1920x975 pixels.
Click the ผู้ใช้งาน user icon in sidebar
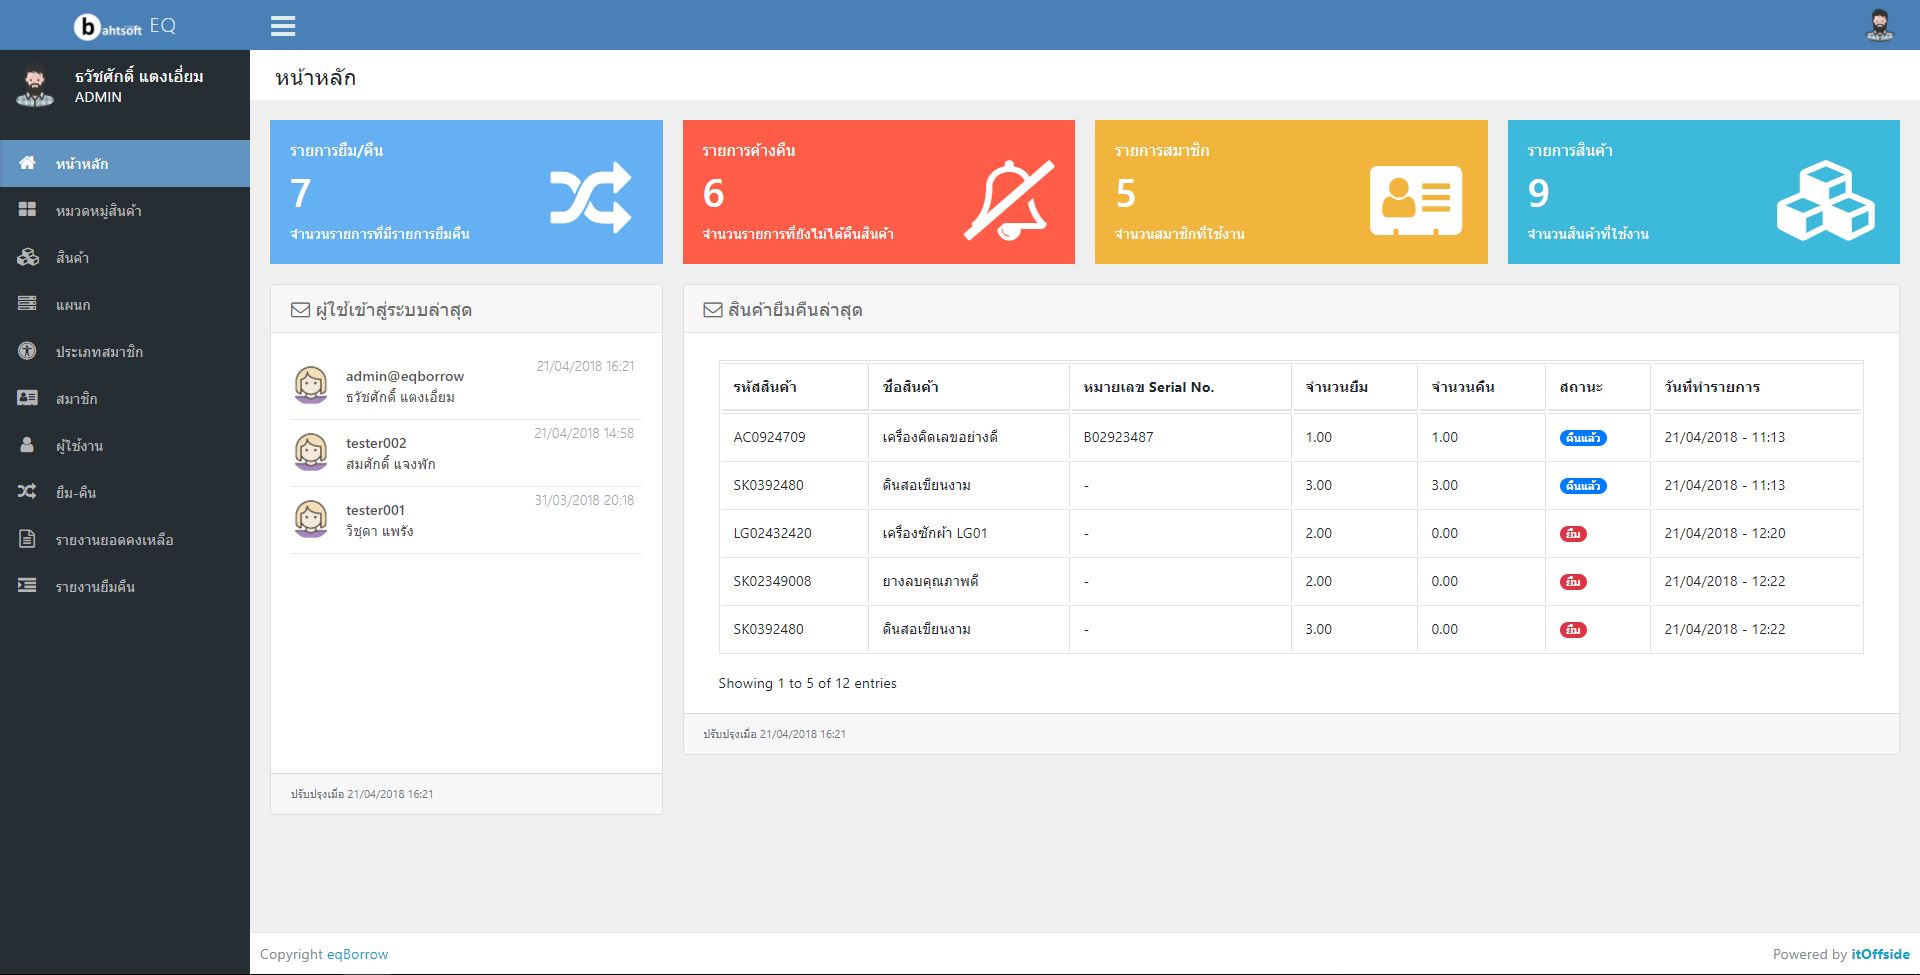27,445
